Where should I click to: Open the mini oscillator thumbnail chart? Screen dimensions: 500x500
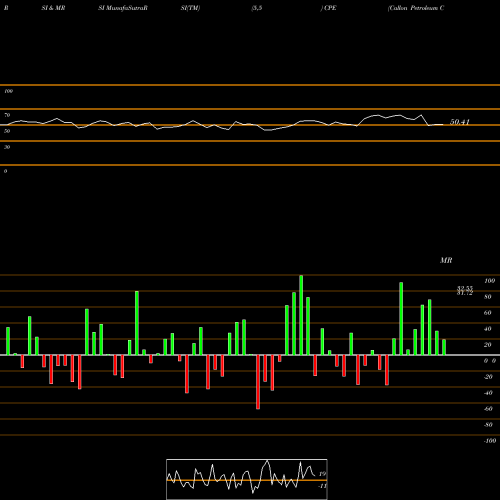coord(247,479)
